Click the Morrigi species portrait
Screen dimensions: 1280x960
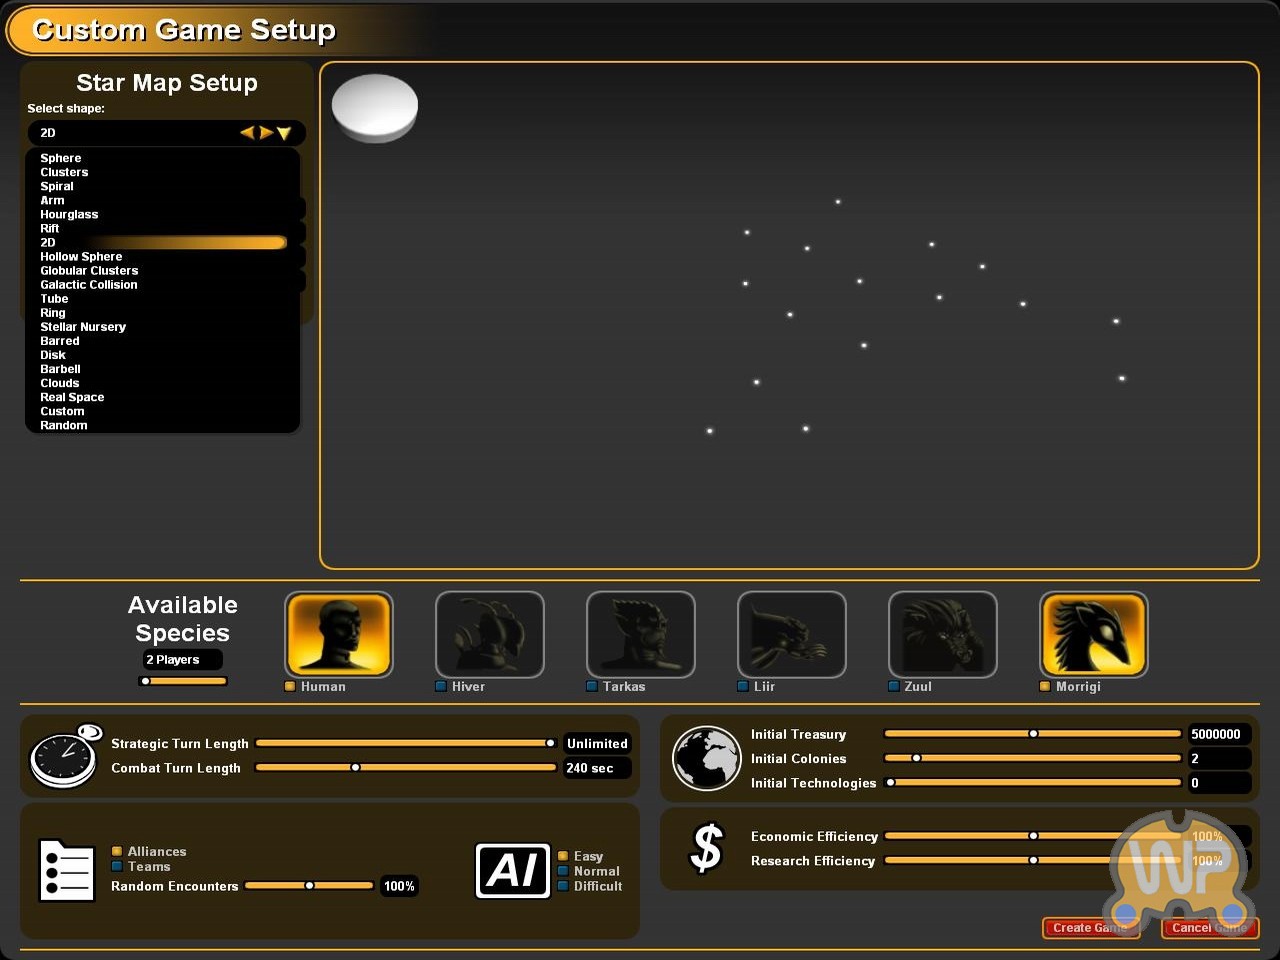tap(1094, 635)
